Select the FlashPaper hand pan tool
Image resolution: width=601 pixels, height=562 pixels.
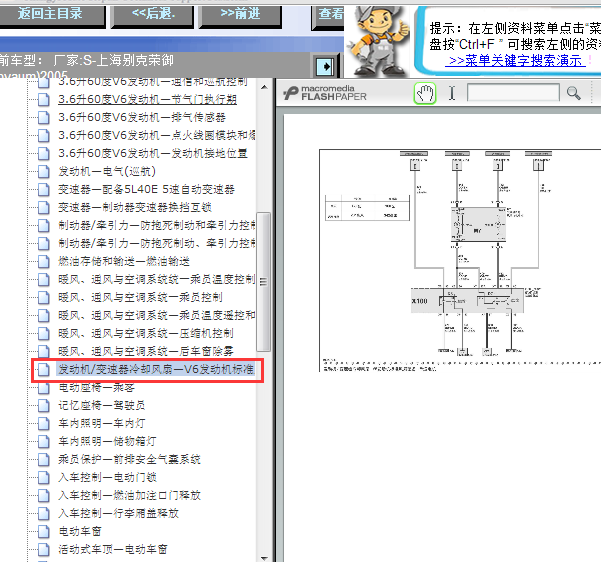point(425,93)
